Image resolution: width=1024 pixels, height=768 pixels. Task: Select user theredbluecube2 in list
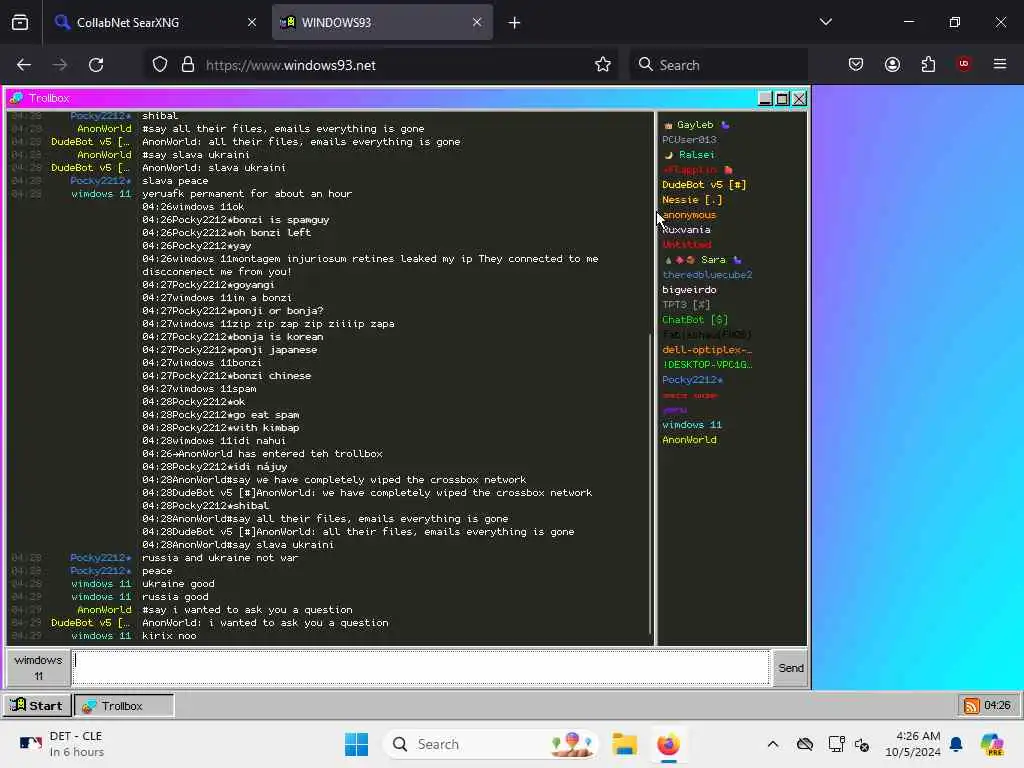707,275
